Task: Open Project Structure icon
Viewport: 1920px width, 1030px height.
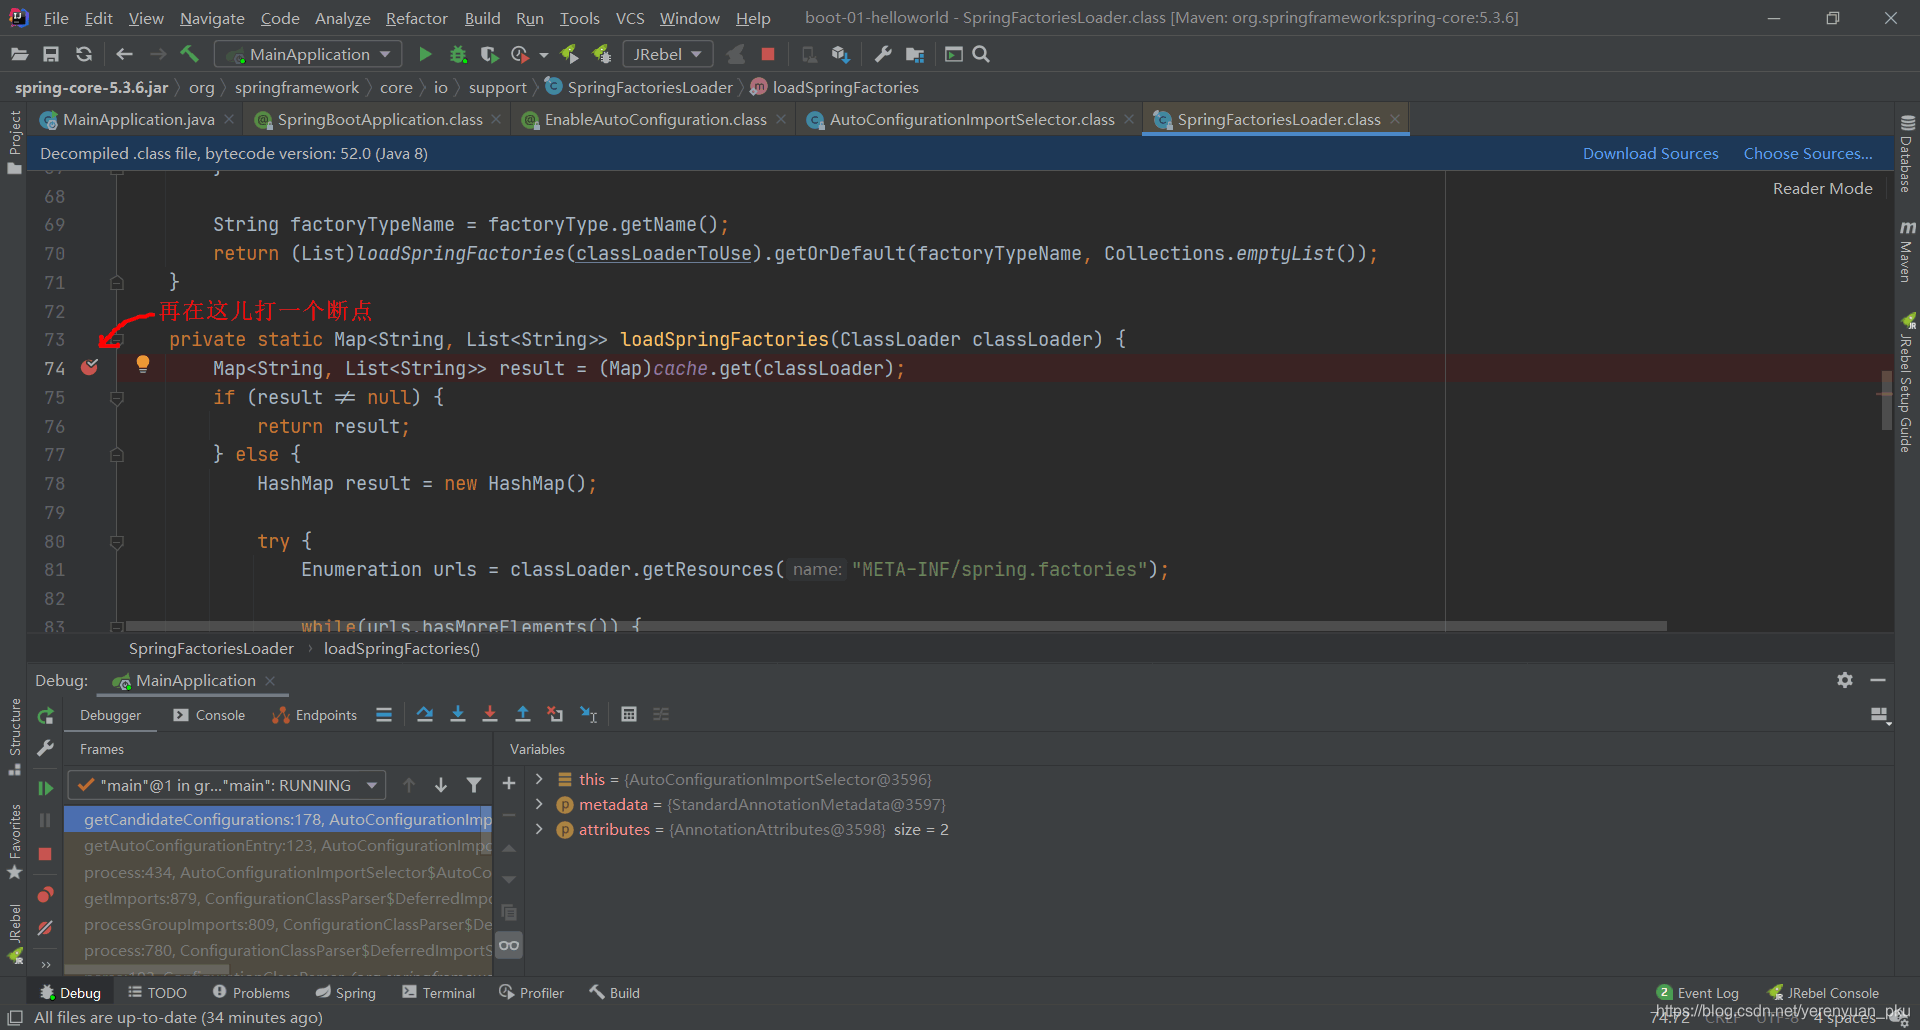Action: [x=915, y=54]
